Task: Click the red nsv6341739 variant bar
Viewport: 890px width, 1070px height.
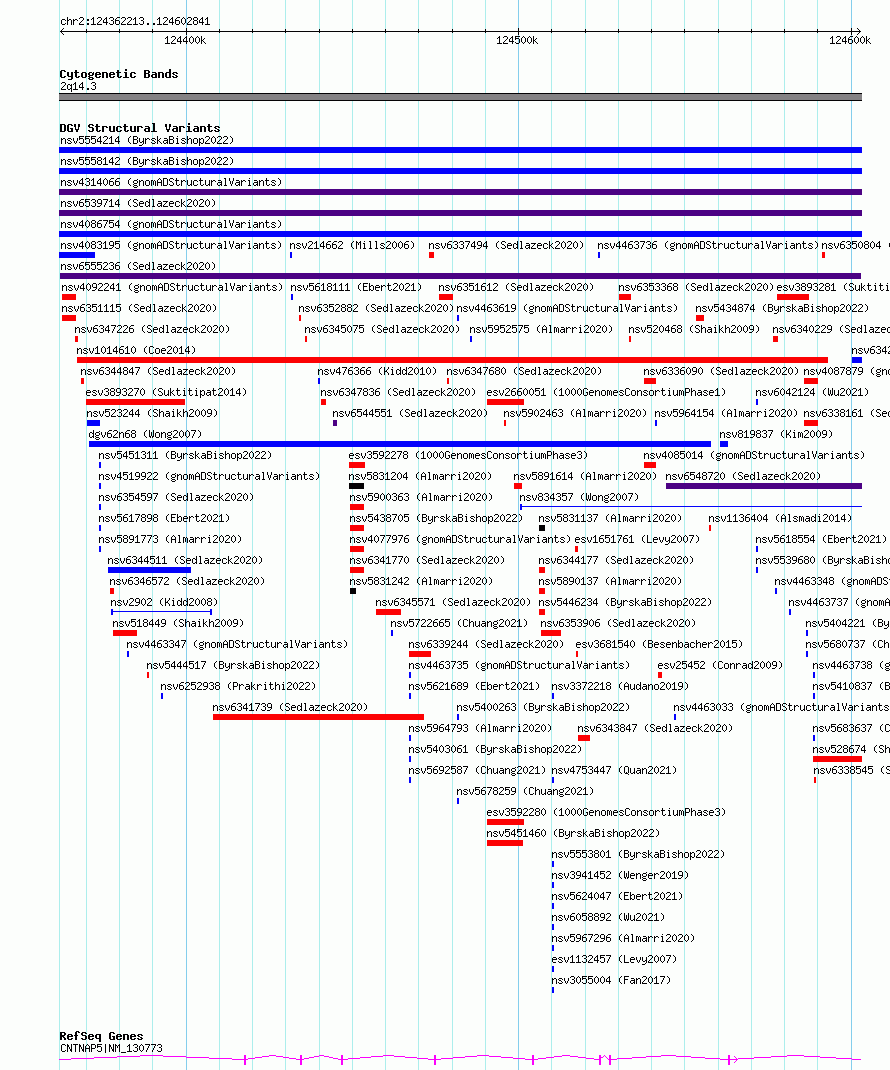Action: 318,717
